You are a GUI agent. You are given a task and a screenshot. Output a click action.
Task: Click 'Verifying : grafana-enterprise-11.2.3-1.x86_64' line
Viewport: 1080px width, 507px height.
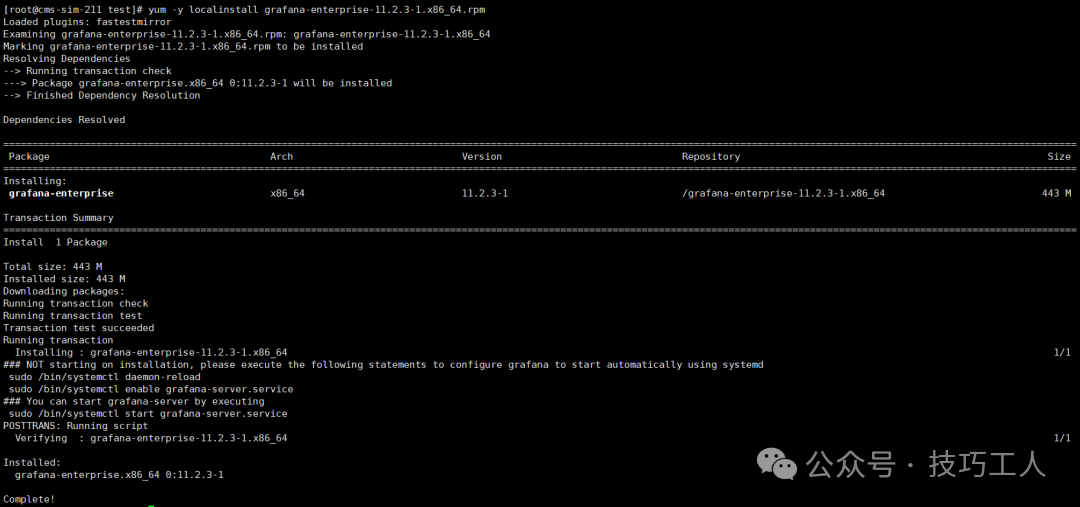tap(151, 438)
